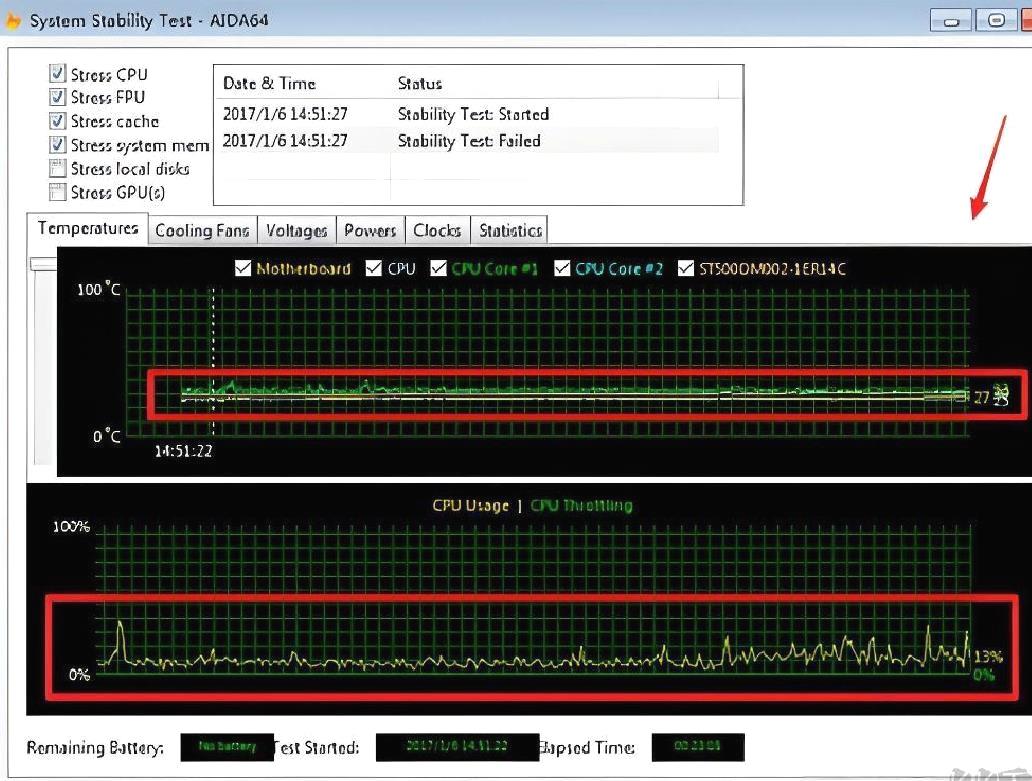Enable the Stress local disks checkbox
1032x781 pixels.
(58, 168)
